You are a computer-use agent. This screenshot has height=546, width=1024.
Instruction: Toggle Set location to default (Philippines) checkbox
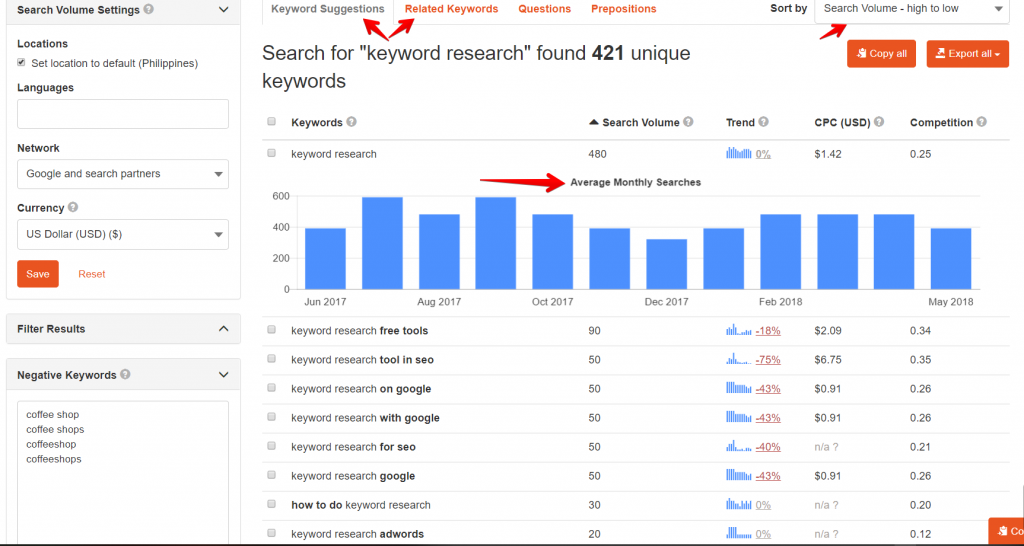tap(22, 63)
